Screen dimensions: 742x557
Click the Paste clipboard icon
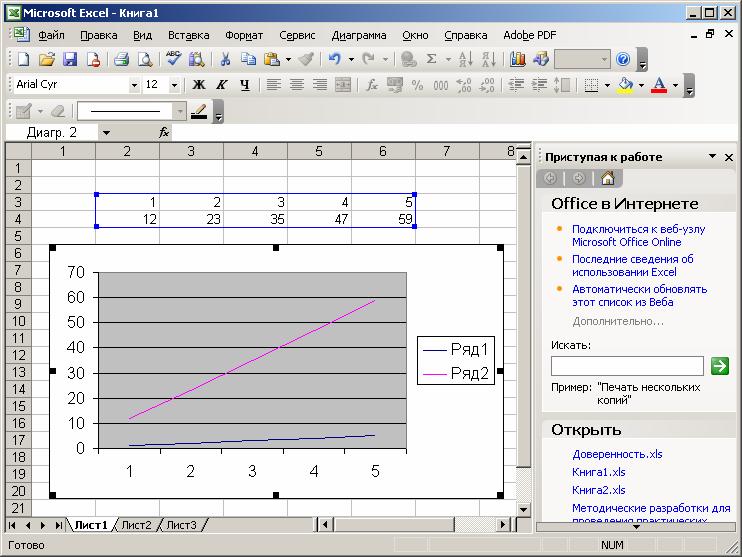tap(272, 59)
